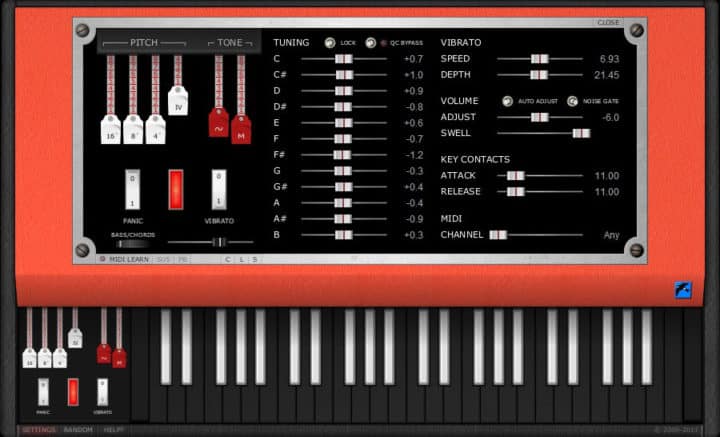Image resolution: width=720 pixels, height=437 pixels.
Task: Click the ATTACK value 11.00
Action: (x=607, y=176)
